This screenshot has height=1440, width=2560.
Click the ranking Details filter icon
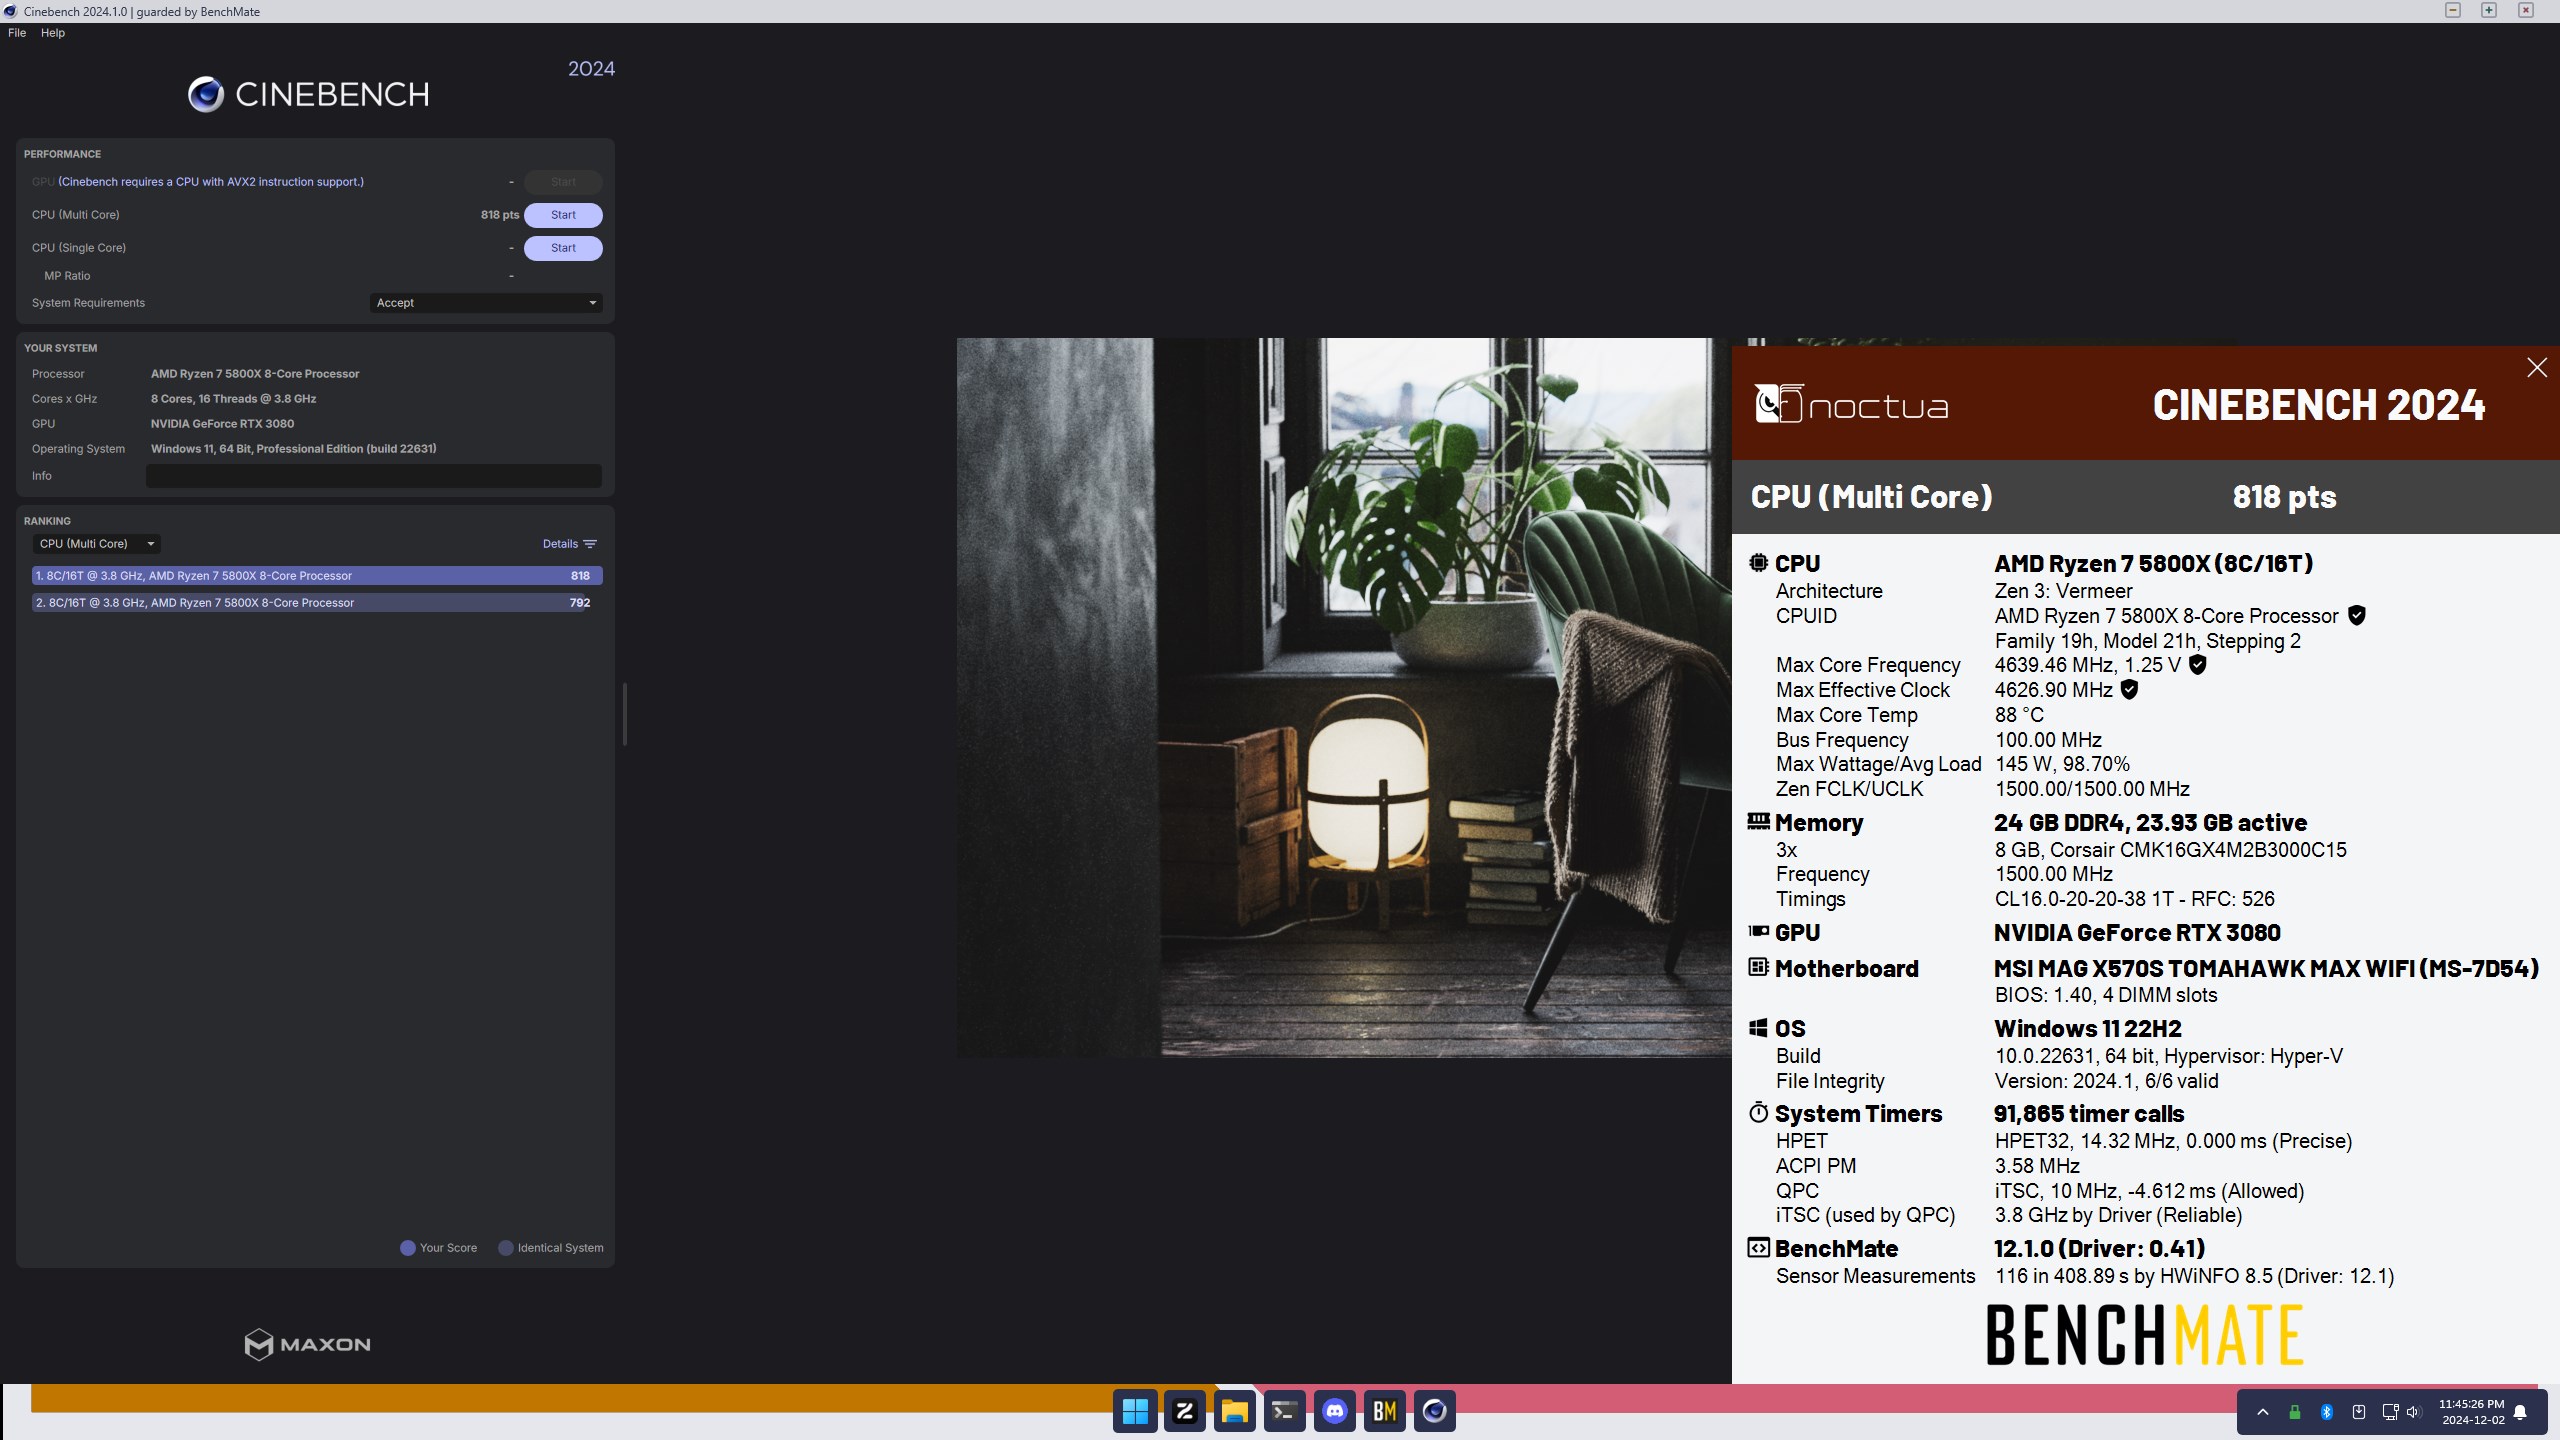pyautogui.click(x=590, y=544)
